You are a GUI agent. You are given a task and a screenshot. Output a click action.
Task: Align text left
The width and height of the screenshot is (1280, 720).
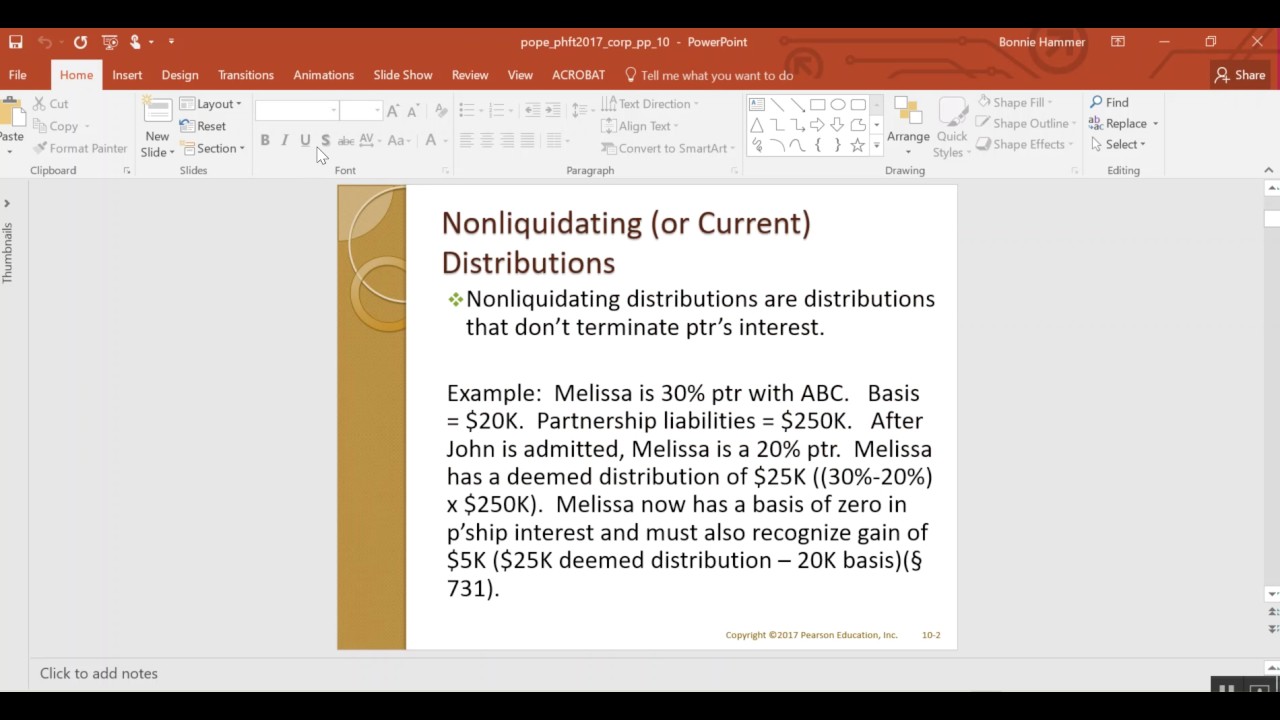tap(466, 141)
